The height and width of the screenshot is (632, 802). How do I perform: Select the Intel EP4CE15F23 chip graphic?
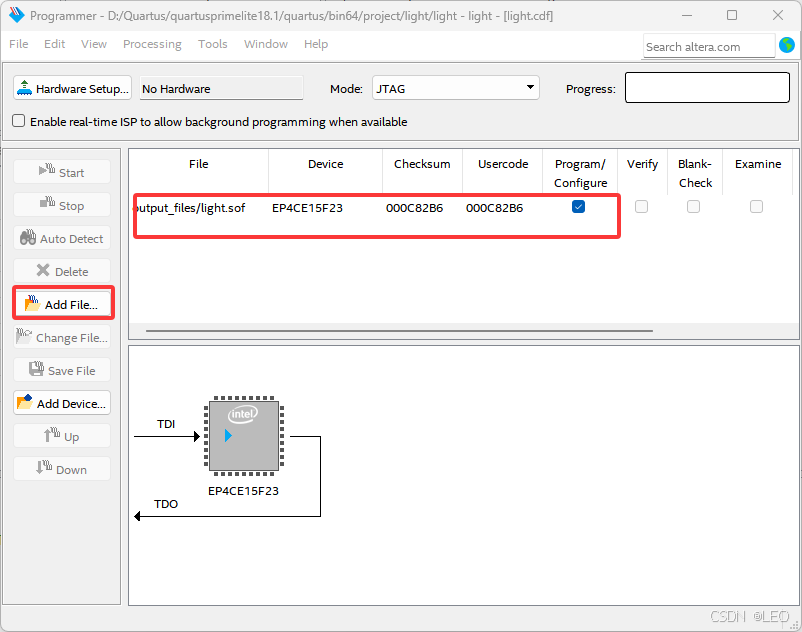[x=244, y=436]
